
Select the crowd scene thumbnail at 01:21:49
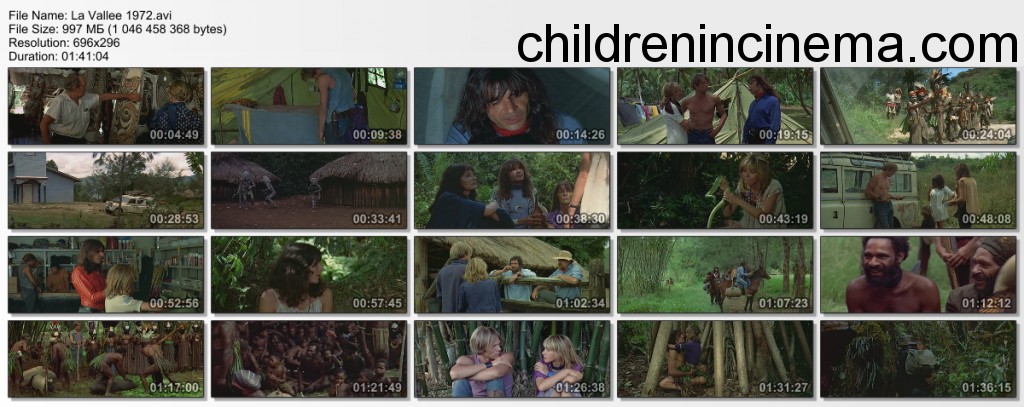pos(309,359)
